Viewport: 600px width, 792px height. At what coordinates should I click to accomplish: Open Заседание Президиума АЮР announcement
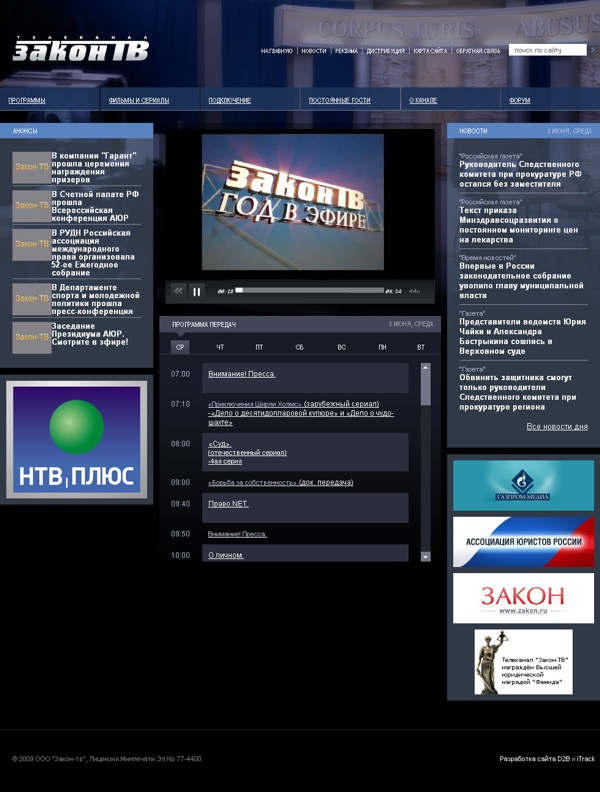coord(90,334)
